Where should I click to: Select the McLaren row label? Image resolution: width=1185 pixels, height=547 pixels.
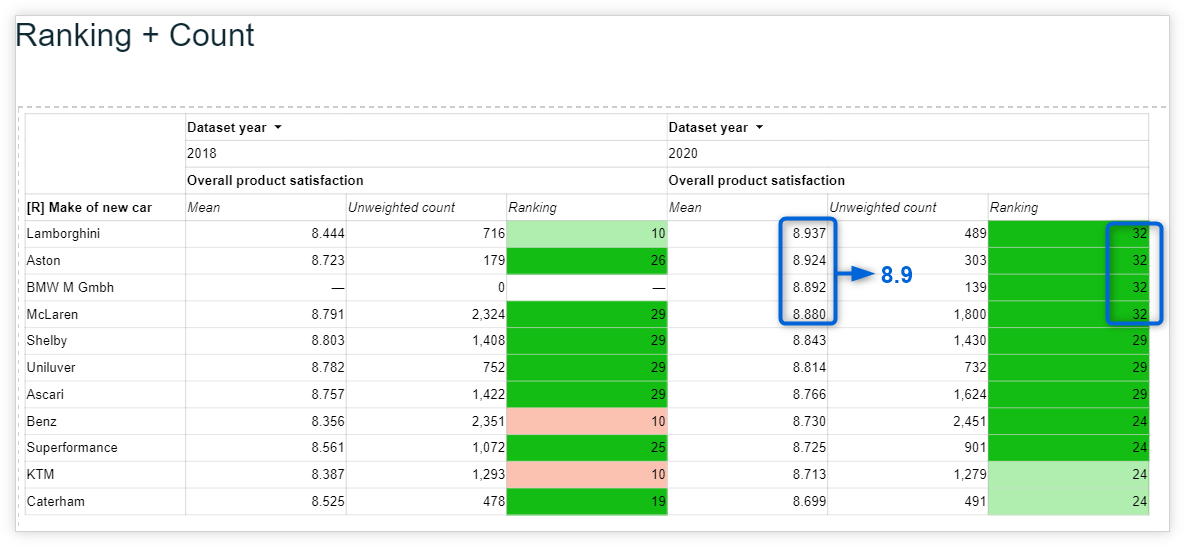[x=52, y=314]
